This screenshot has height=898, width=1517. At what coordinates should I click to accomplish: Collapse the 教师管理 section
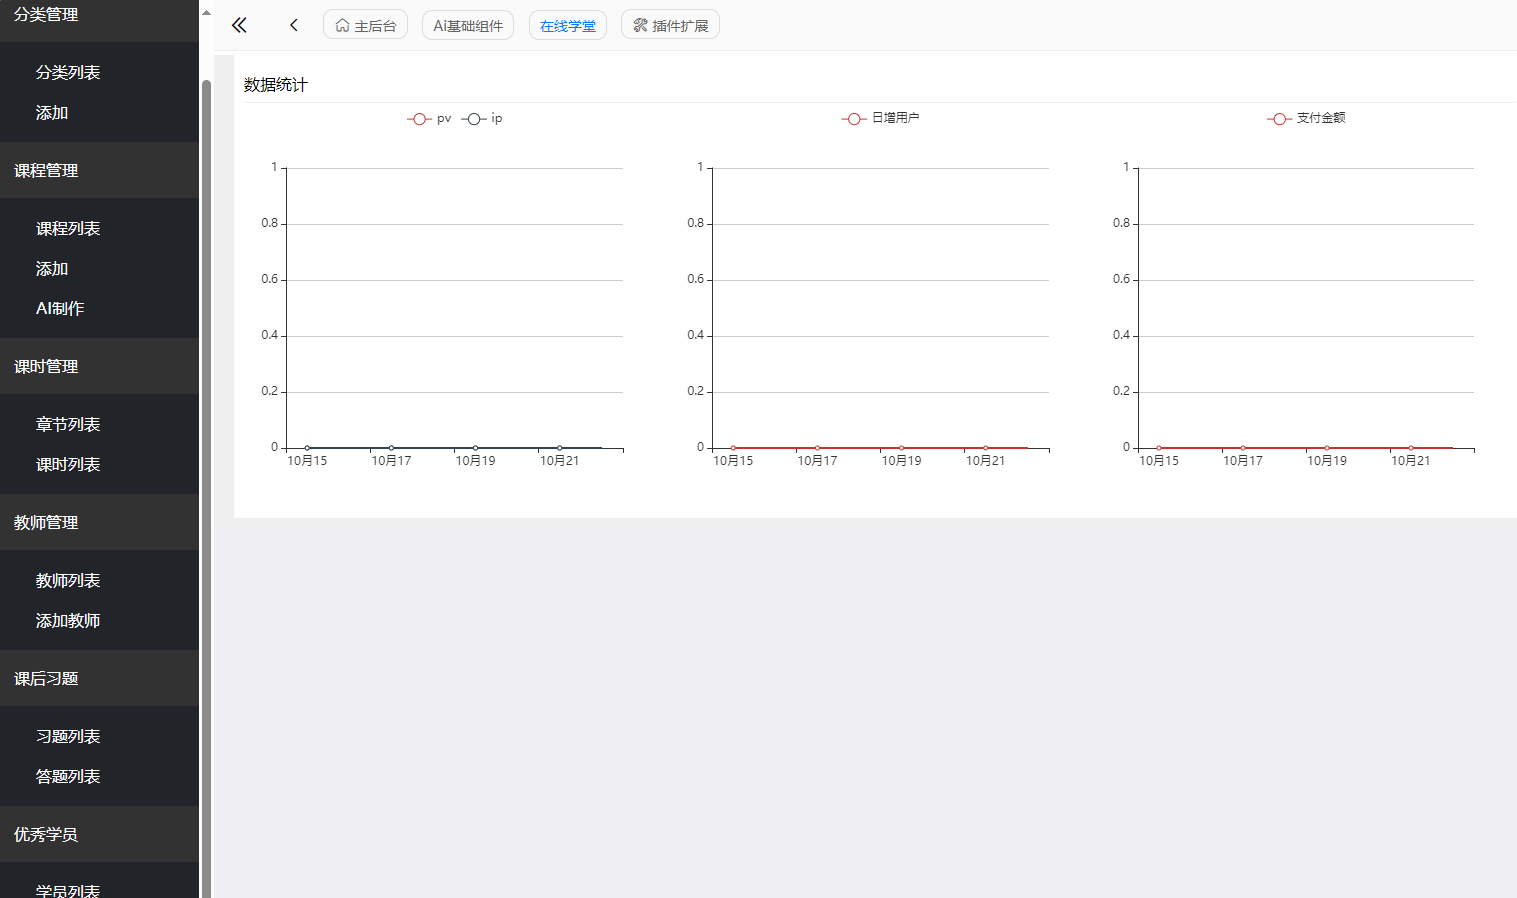(45, 521)
